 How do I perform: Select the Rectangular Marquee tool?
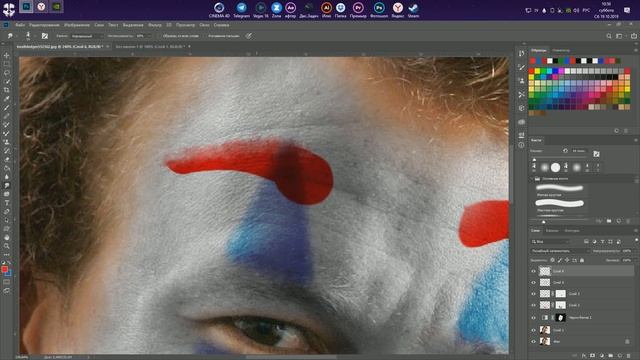6,64
